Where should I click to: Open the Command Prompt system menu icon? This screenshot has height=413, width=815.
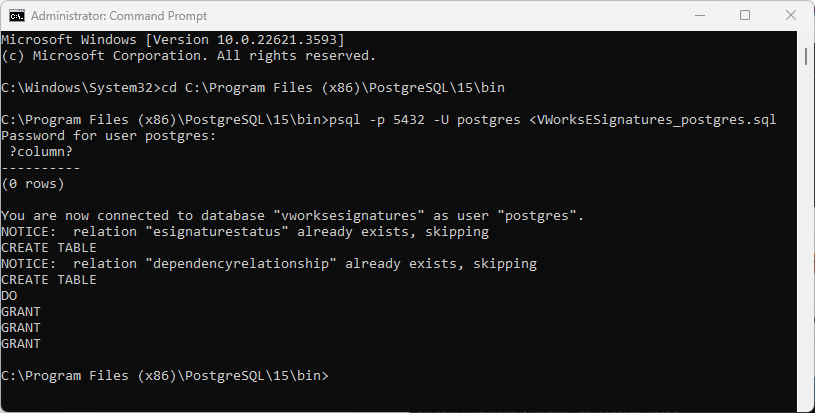click(17, 16)
